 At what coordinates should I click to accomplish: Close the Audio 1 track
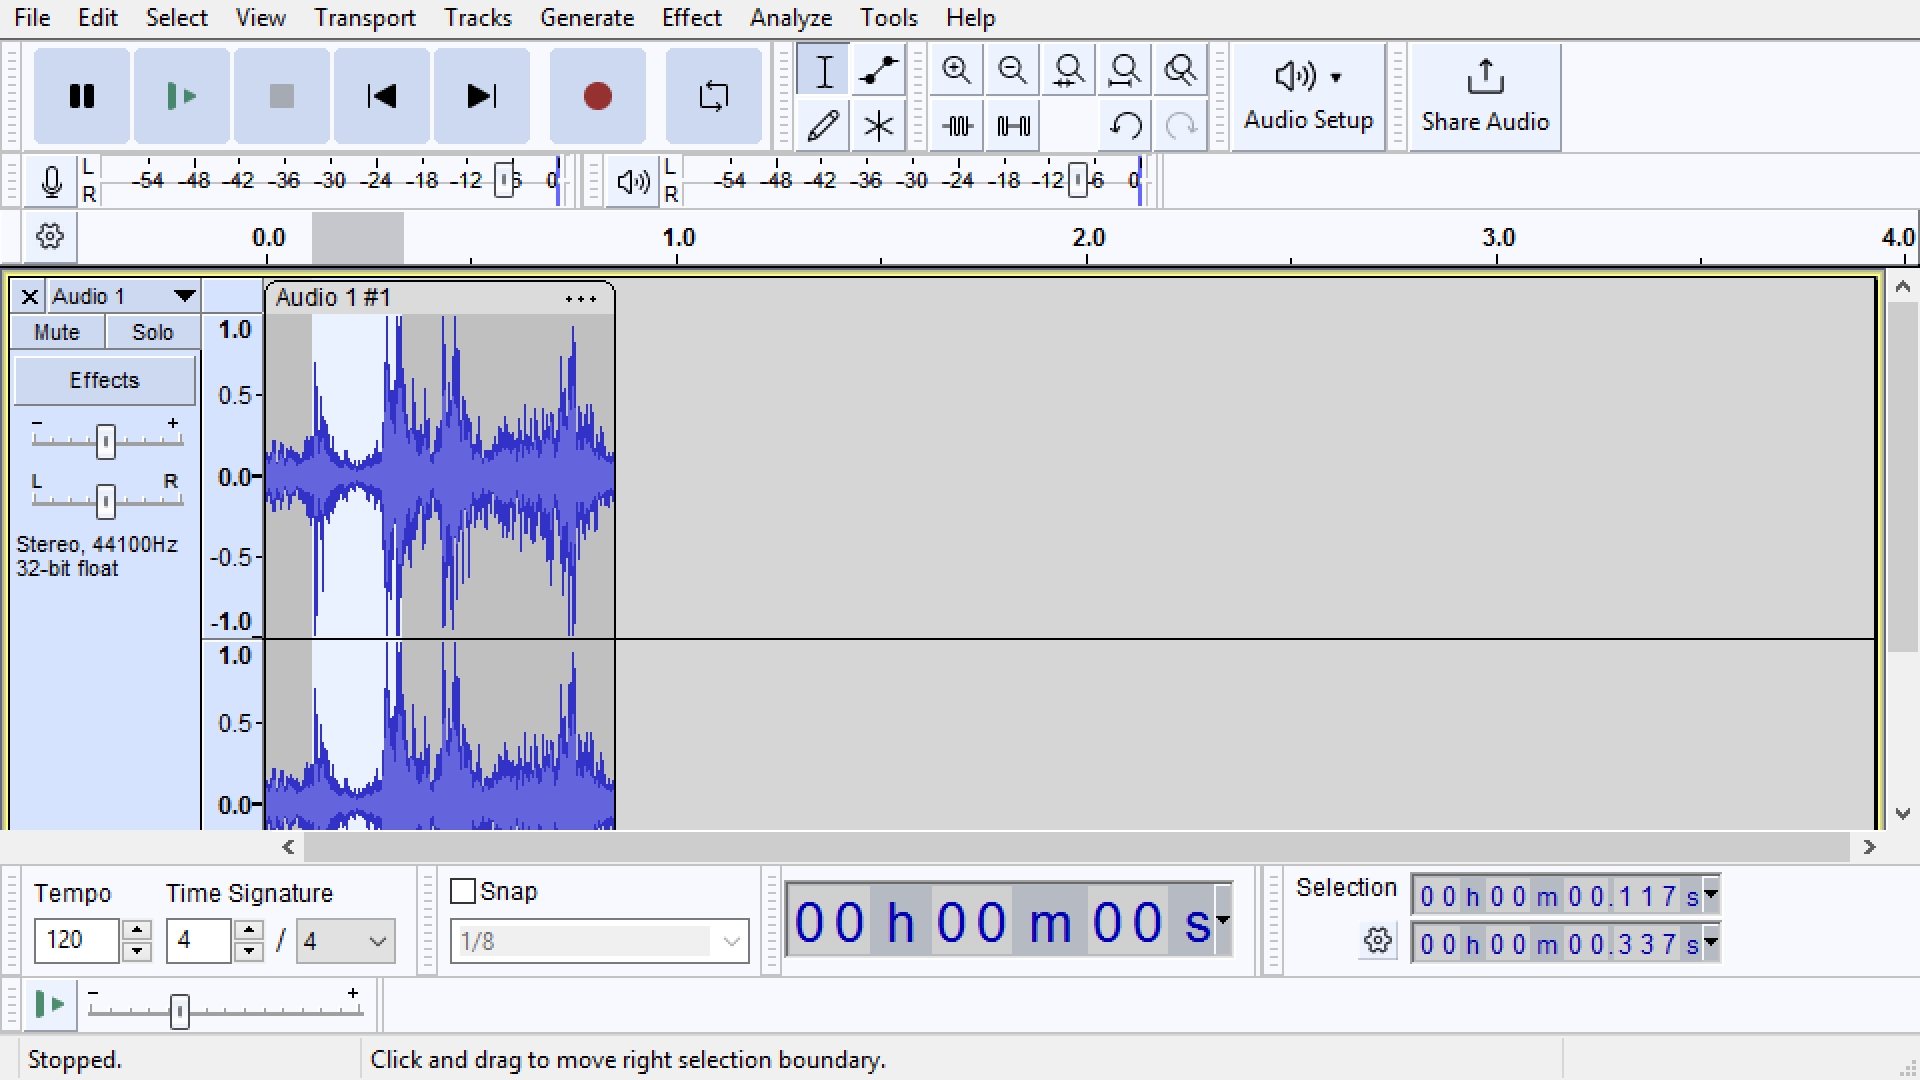29,297
